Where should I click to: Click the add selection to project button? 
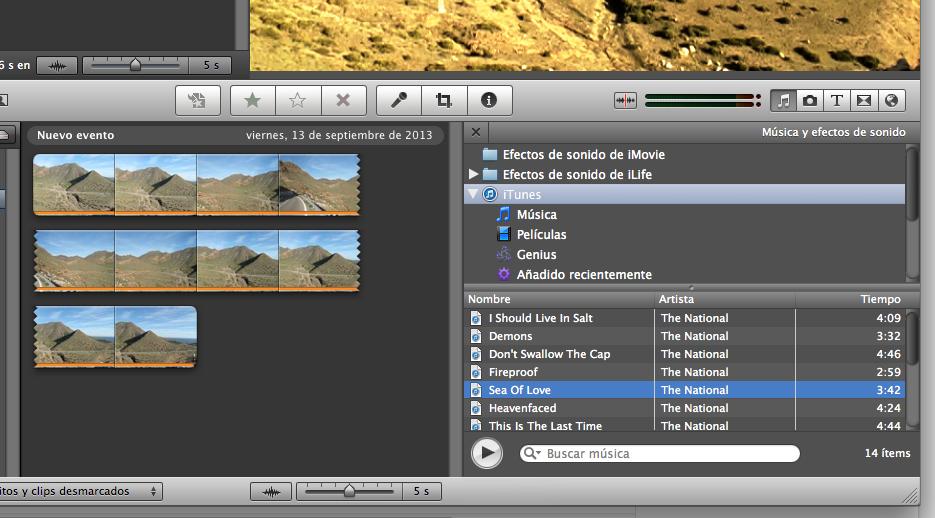[197, 100]
